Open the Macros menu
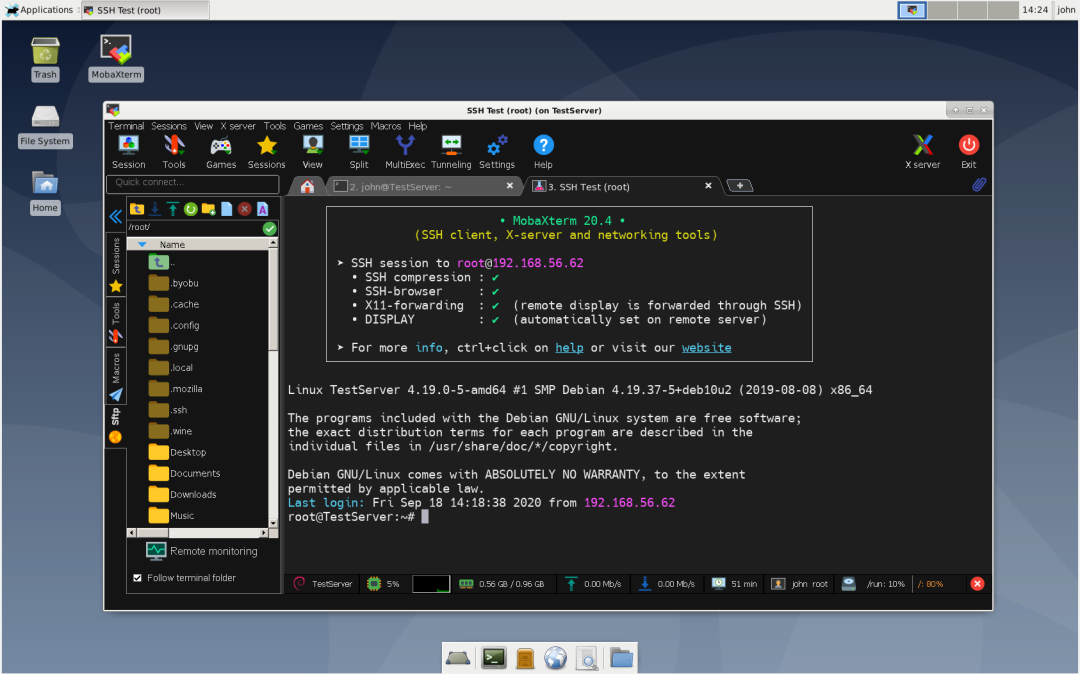Screen dimensions: 1080x674 click(385, 126)
